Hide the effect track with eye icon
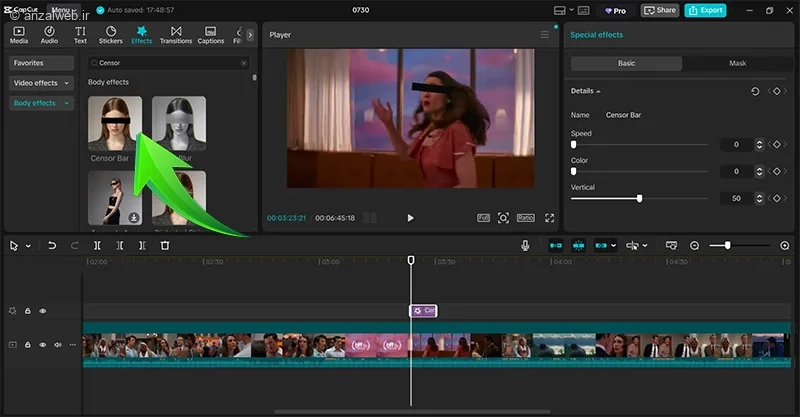800x417 pixels. click(42, 311)
